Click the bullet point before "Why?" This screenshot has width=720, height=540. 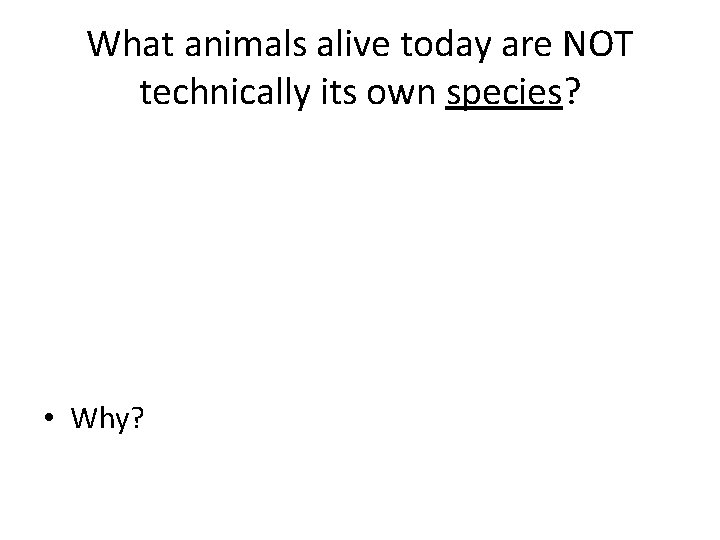click(x=50, y=420)
